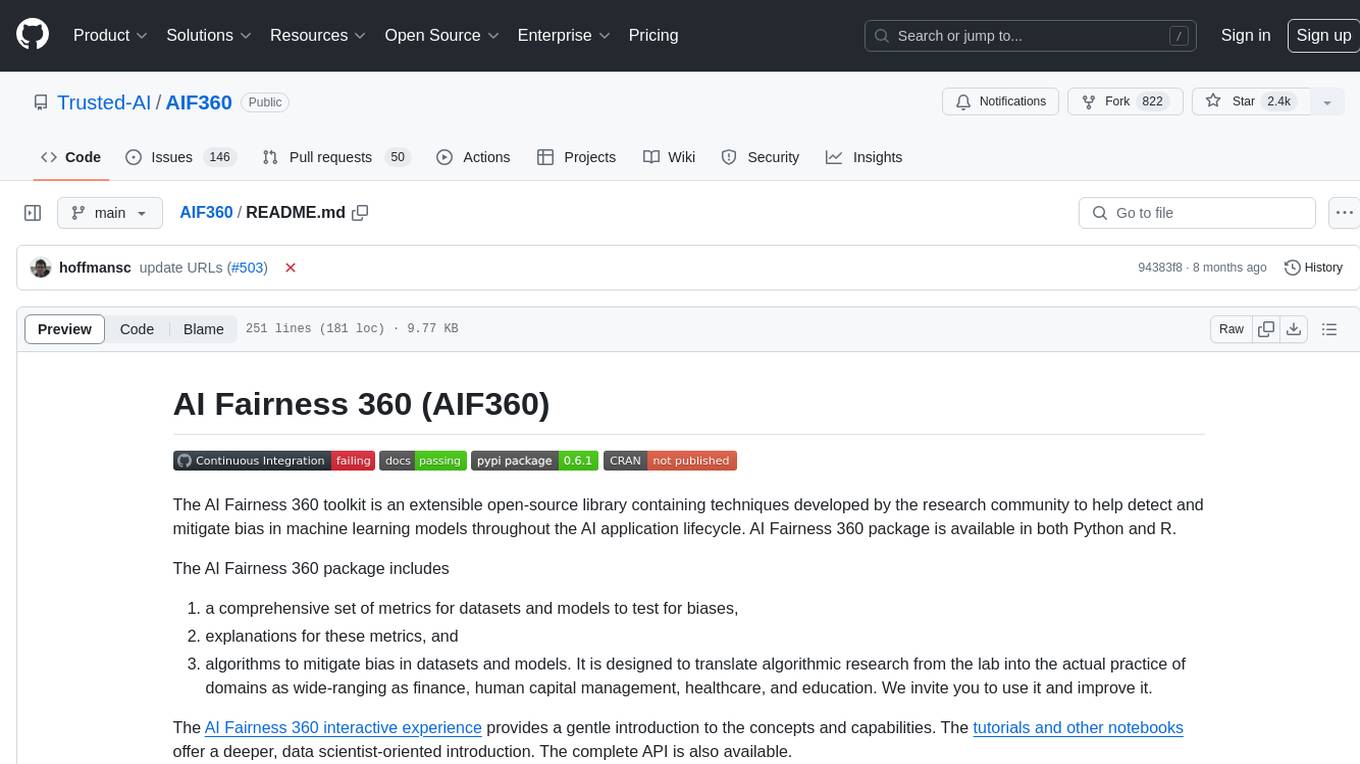Image resolution: width=1360 pixels, height=764 pixels.
Task: Open pull request #503 link
Action: click(x=248, y=268)
